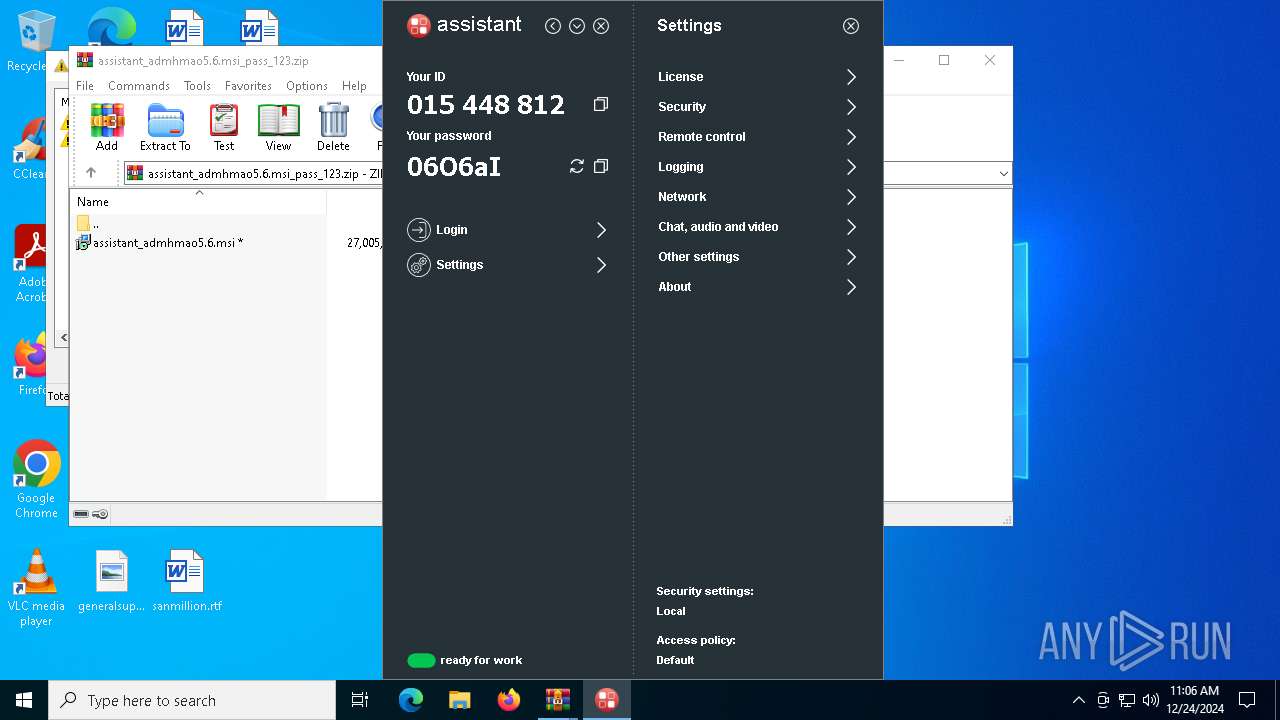
Task: Copy the assistant ID number
Action: tap(600, 104)
